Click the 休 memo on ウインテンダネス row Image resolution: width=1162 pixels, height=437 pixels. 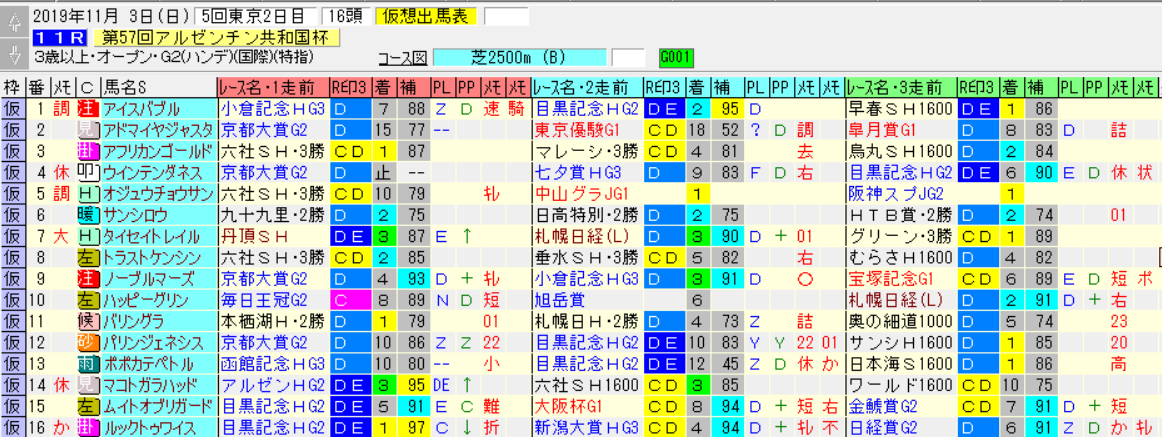point(61,173)
